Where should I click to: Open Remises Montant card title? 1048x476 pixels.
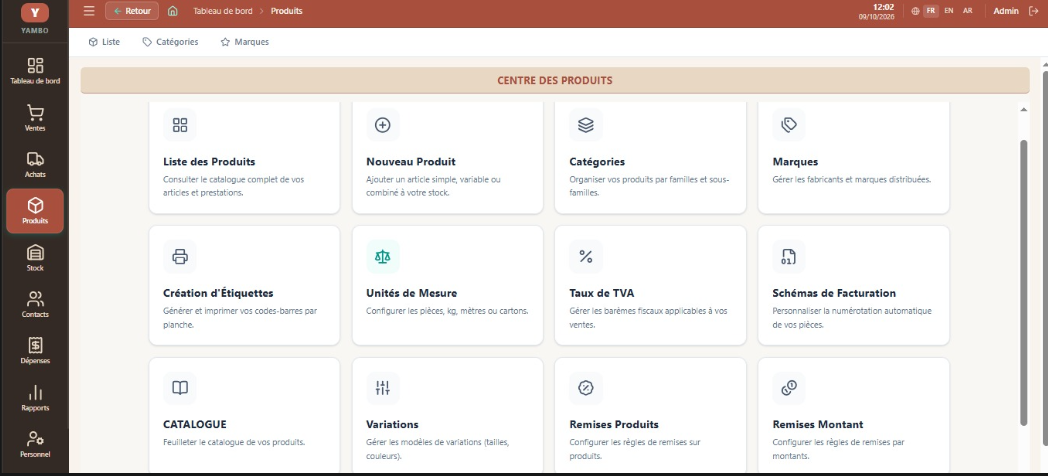[x=818, y=425]
